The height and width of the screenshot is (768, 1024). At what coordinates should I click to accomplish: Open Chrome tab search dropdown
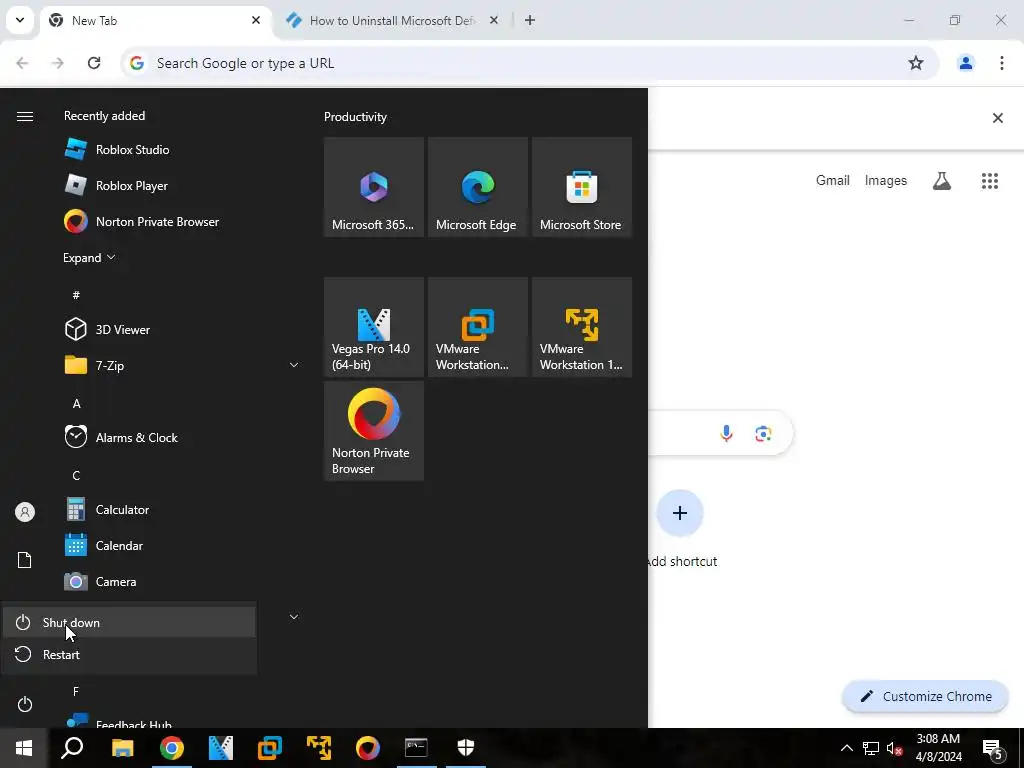(20, 20)
